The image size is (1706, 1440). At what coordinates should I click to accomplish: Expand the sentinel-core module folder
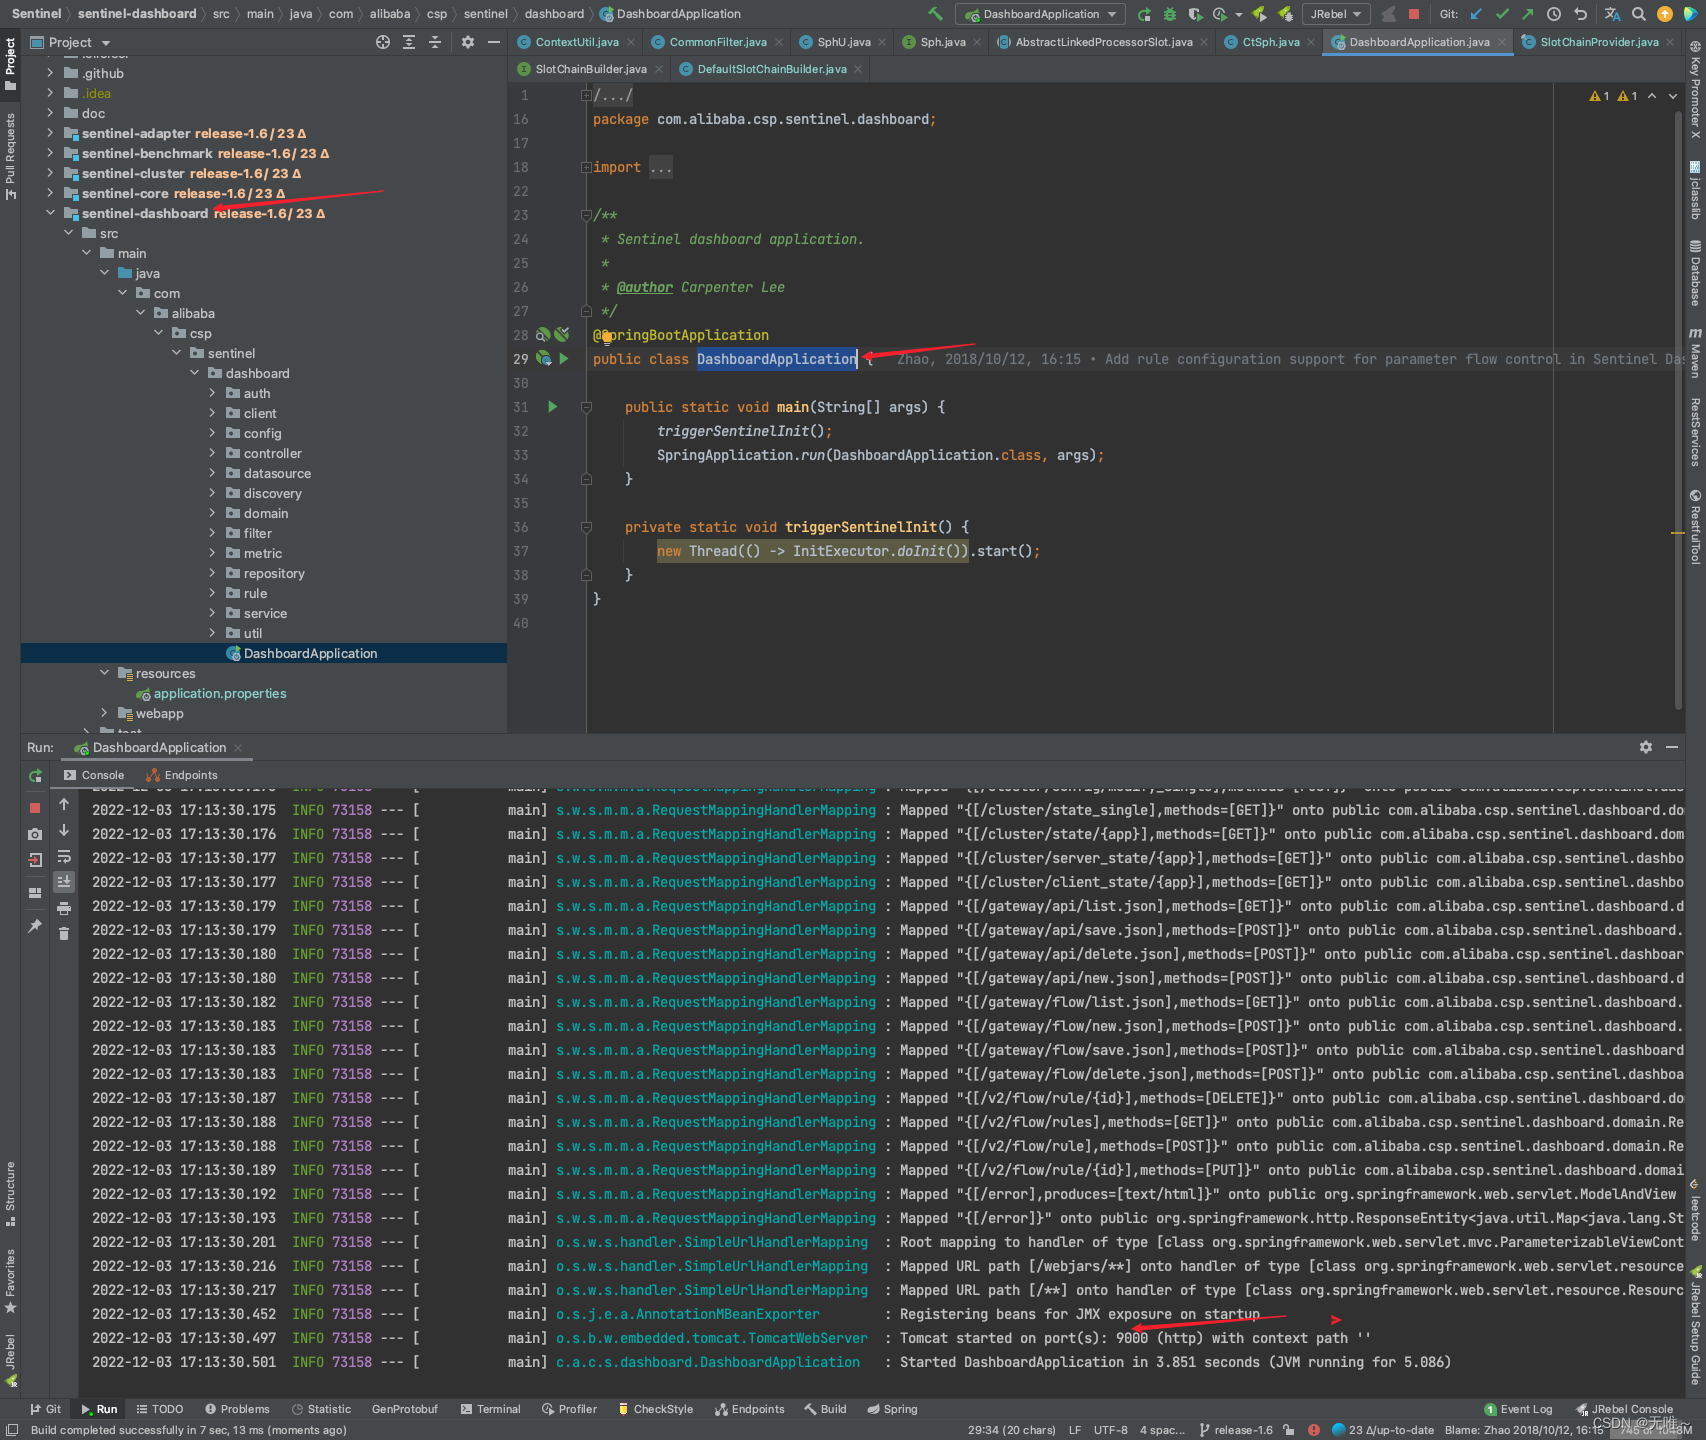point(50,193)
